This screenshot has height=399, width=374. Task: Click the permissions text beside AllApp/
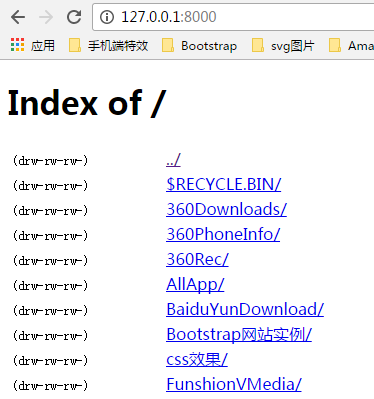pyautogui.click(x=50, y=286)
